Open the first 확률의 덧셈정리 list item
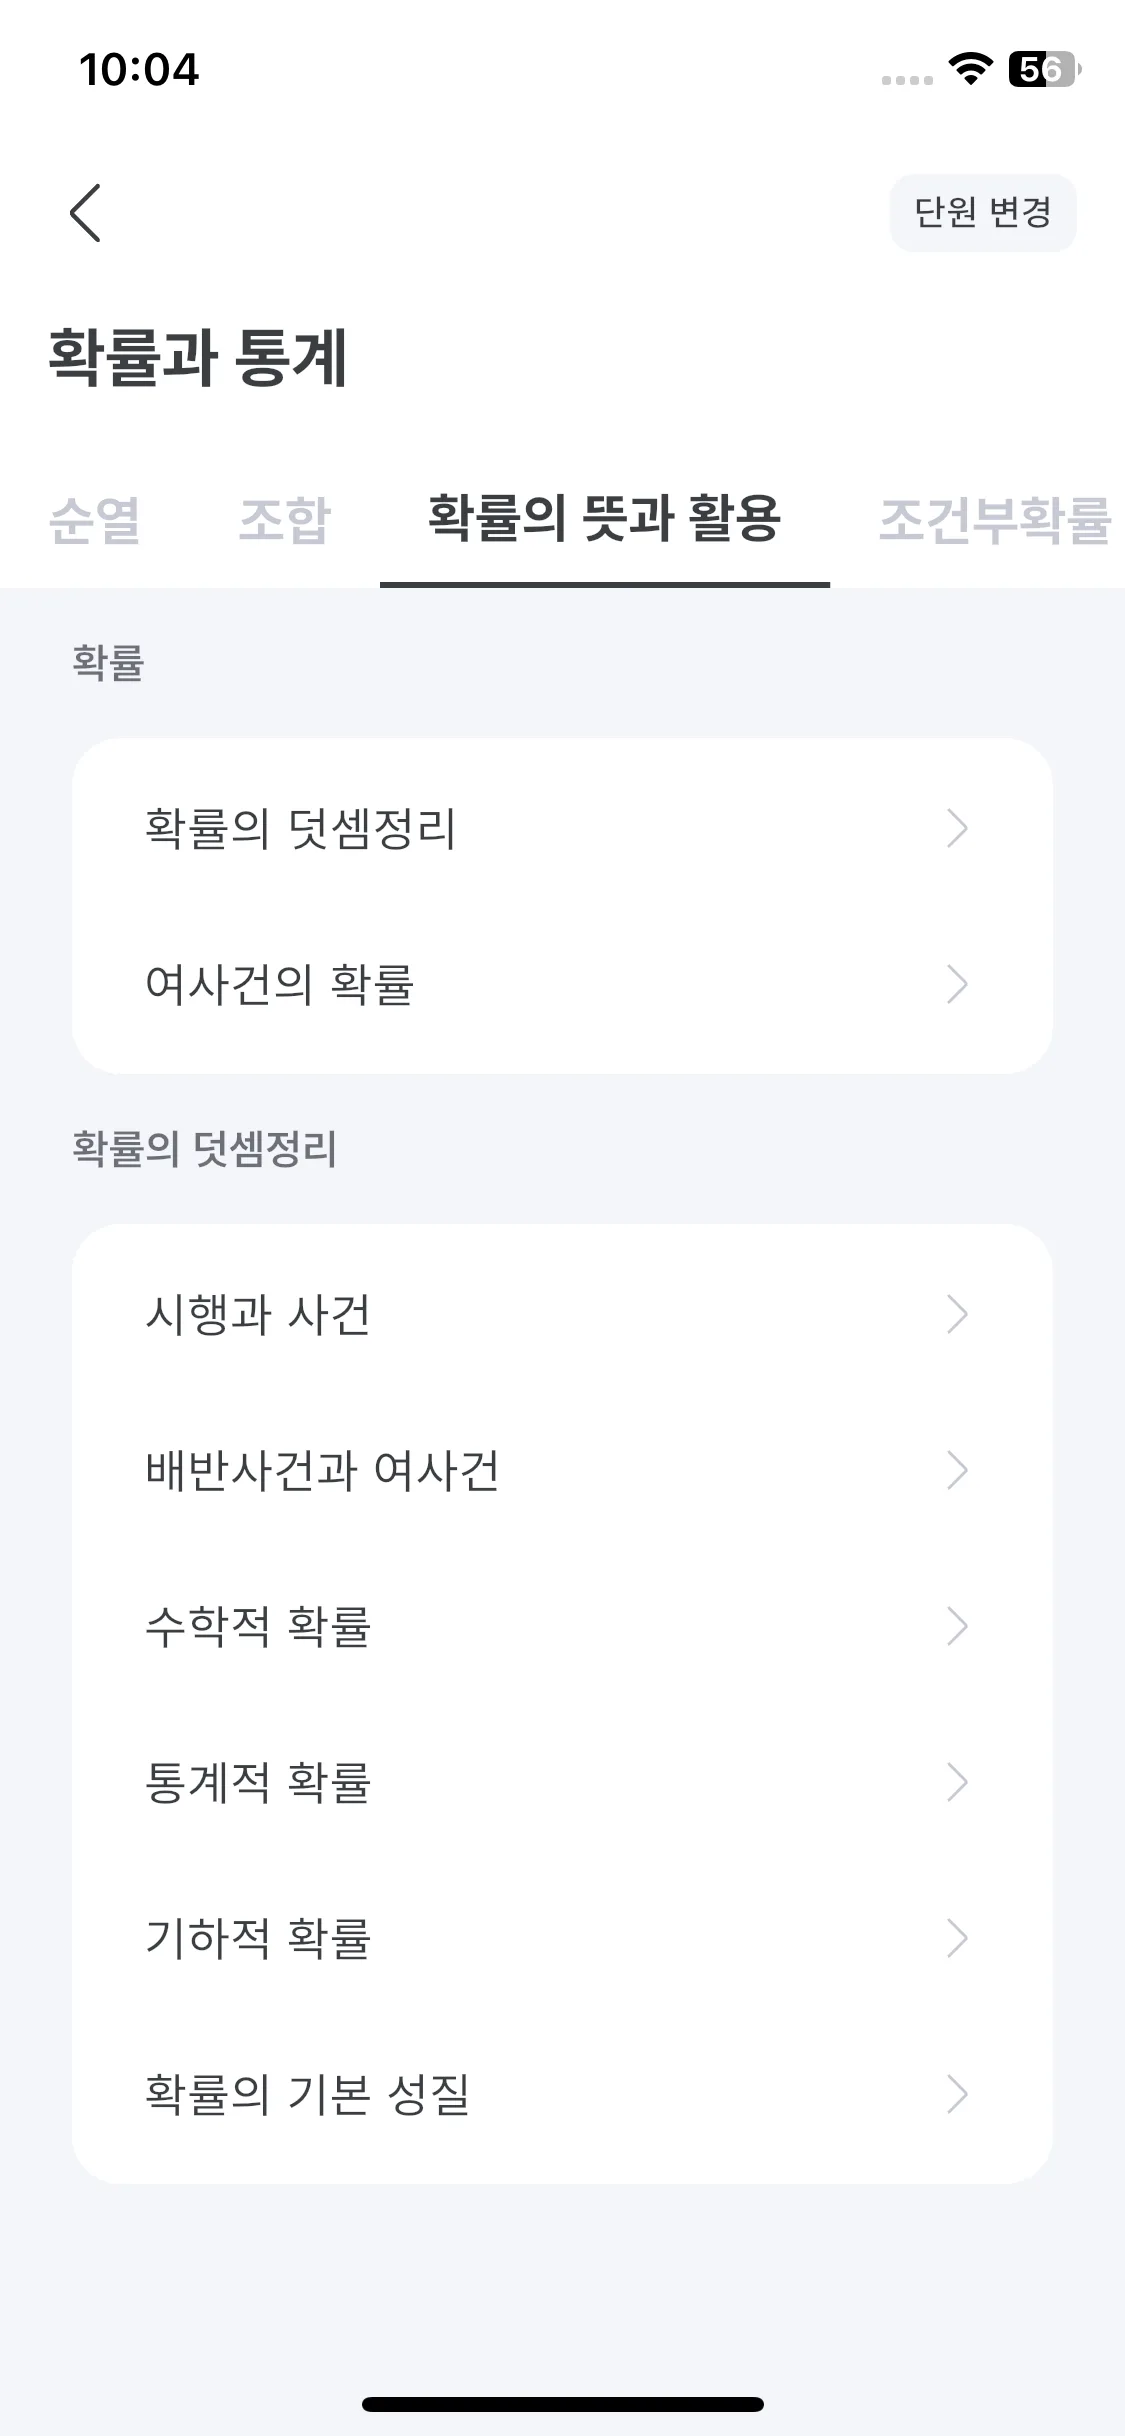The height and width of the screenshot is (2436, 1125). [562, 828]
